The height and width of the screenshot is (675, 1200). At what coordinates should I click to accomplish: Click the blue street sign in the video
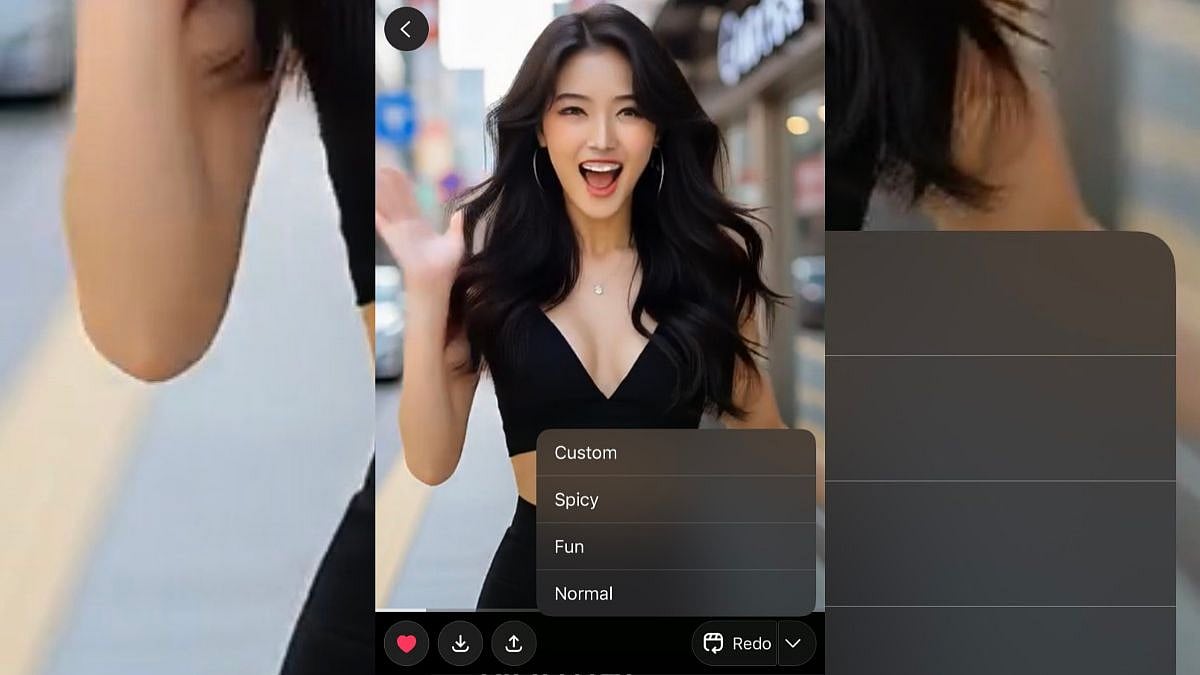tap(395, 118)
